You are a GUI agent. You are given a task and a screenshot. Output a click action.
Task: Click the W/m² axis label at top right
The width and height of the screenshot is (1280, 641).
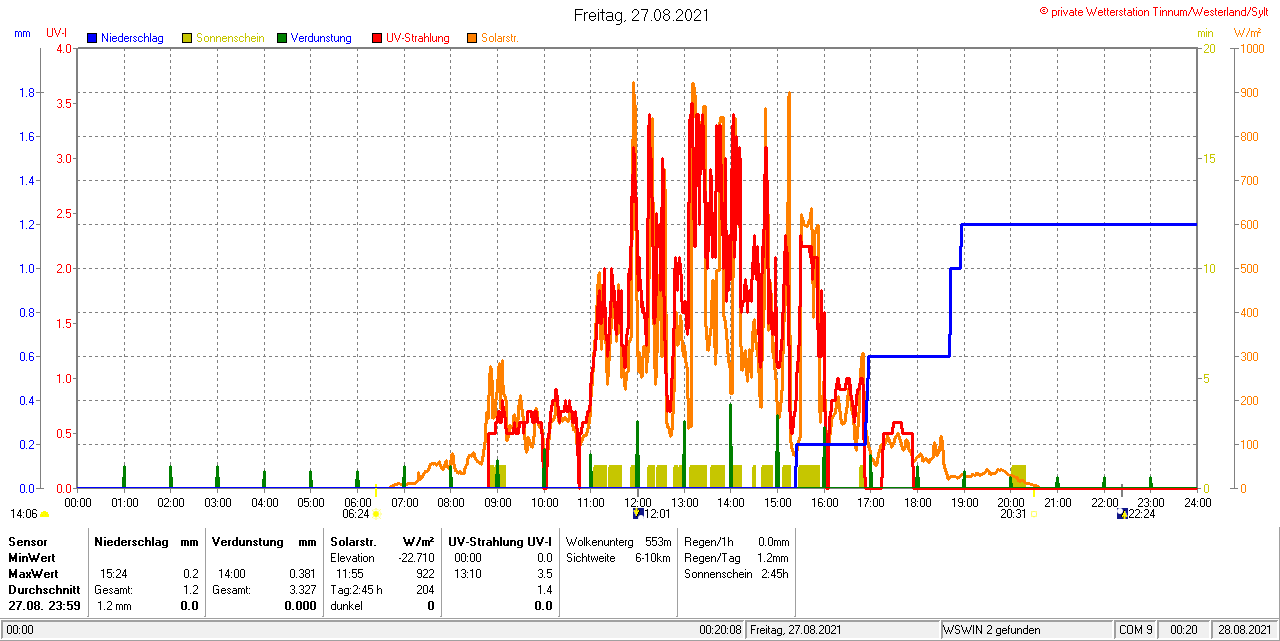pos(1247,33)
